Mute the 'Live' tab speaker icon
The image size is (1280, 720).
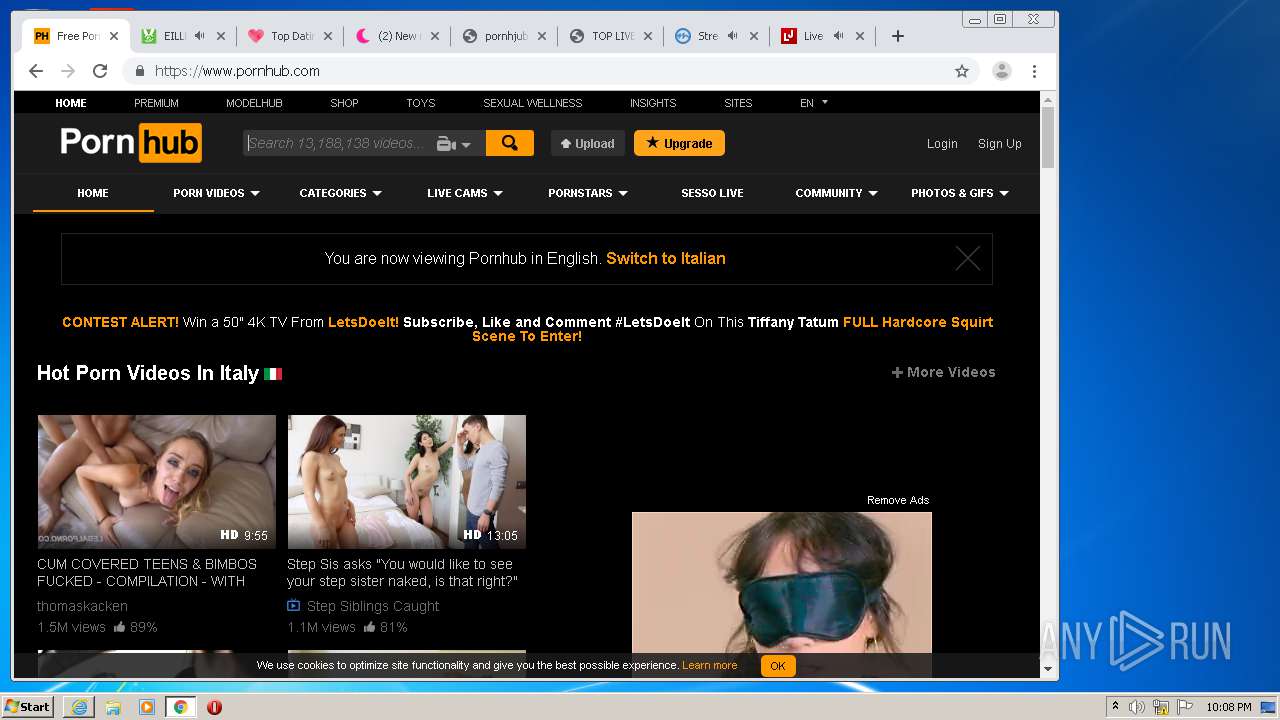(839, 36)
